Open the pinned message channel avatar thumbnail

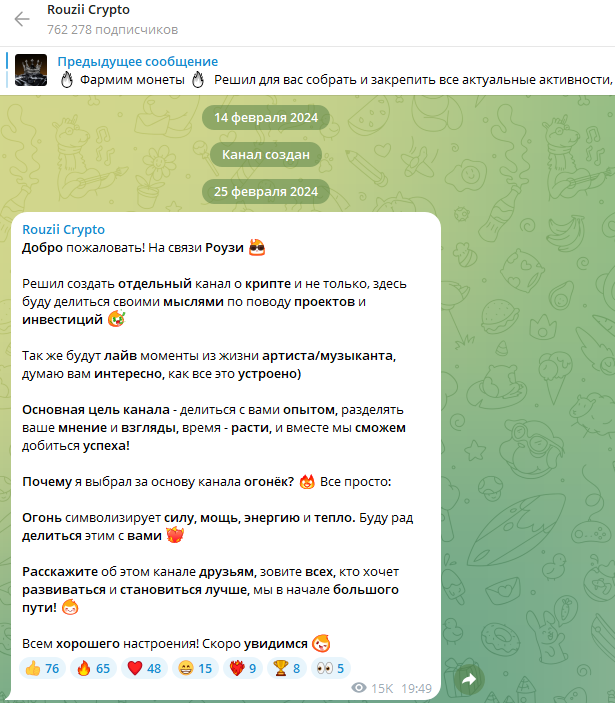pos(31,70)
